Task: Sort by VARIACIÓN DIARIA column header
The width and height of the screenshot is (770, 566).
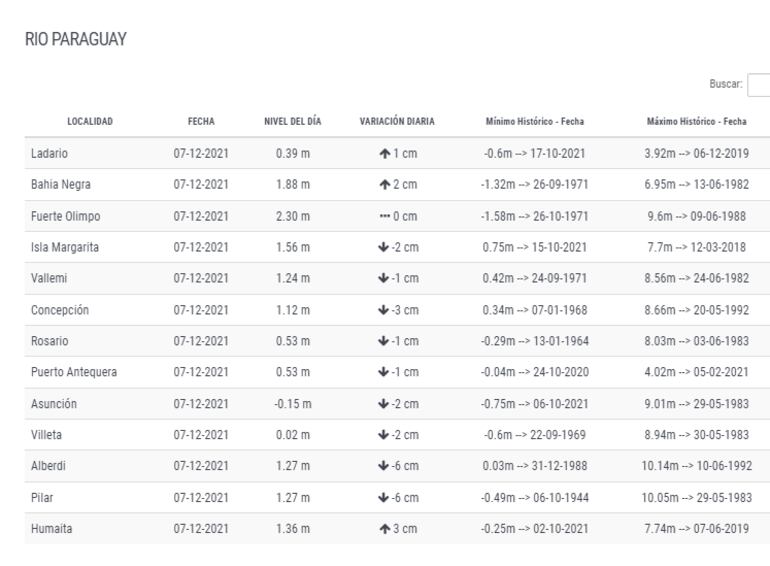Action: pyautogui.click(x=396, y=121)
